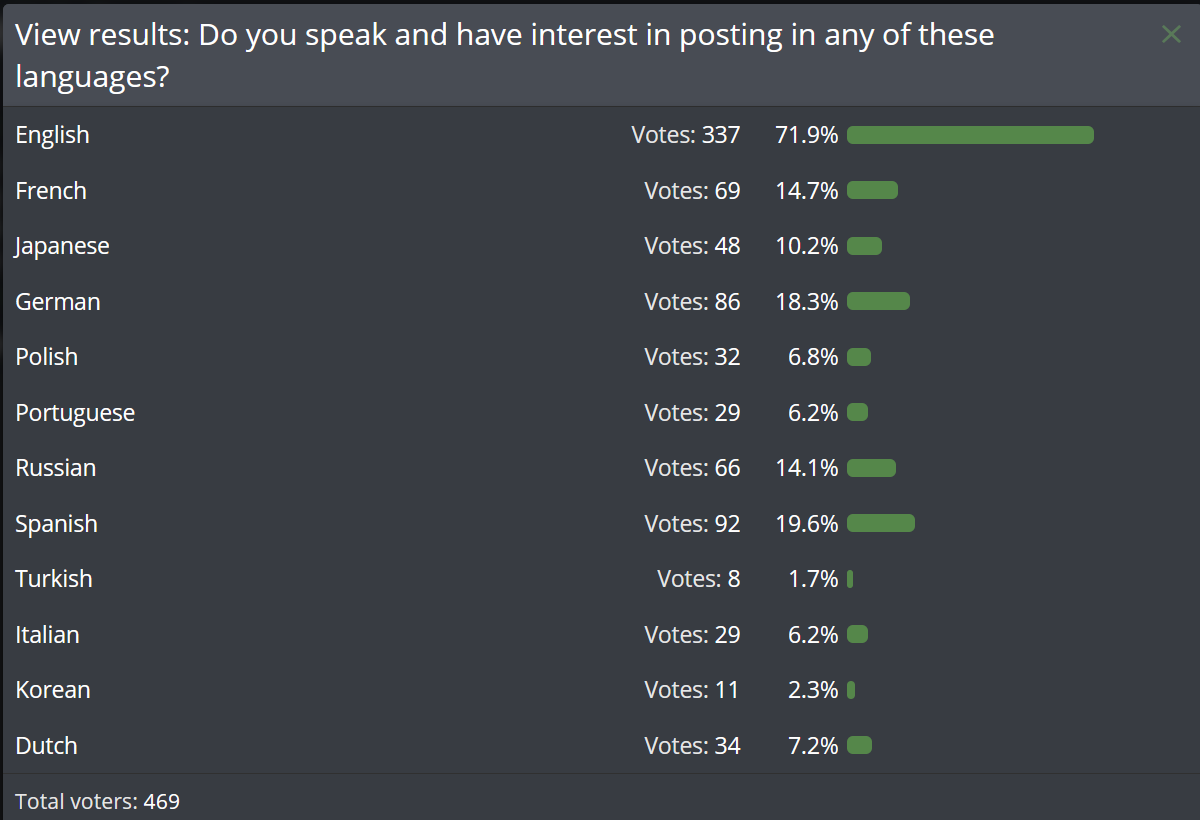Click German votes count 86
The width and height of the screenshot is (1200, 820).
click(692, 302)
